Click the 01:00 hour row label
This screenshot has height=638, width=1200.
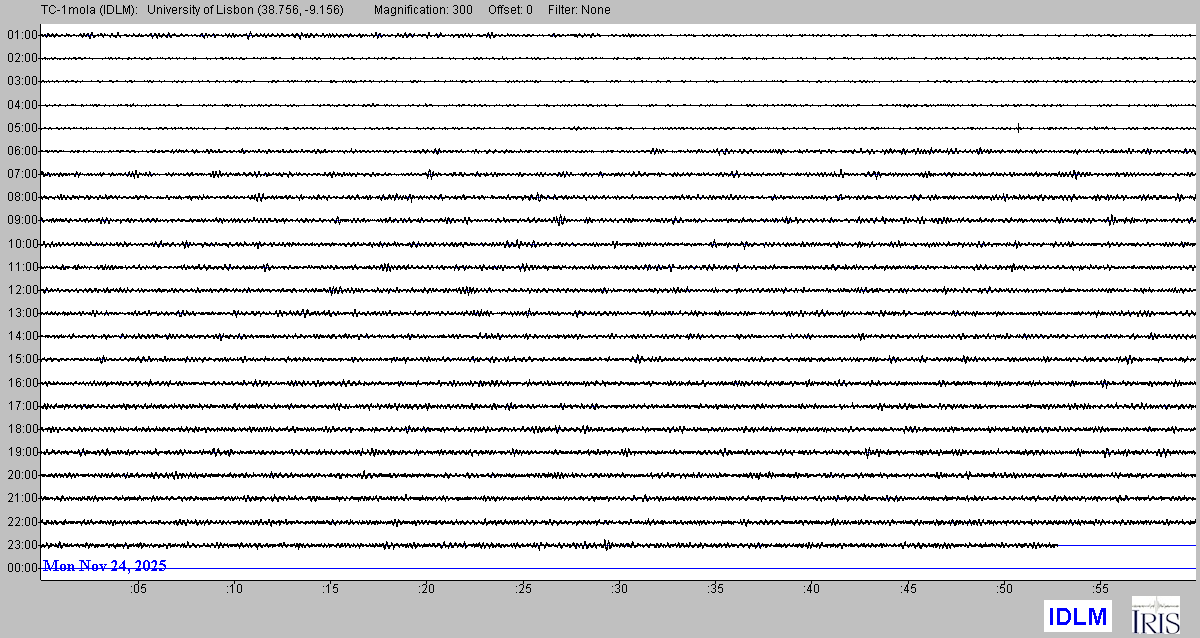(21, 35)
